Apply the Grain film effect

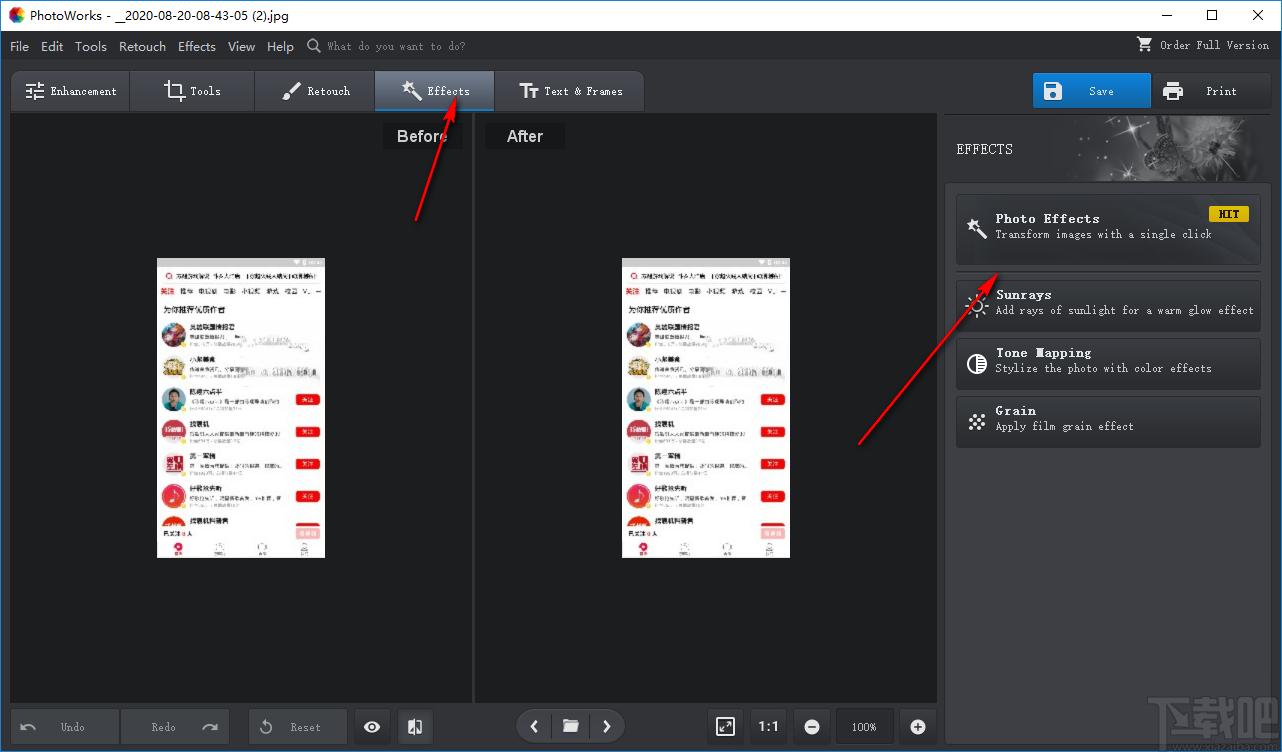pyautogui.click(x=1108, y=421)
